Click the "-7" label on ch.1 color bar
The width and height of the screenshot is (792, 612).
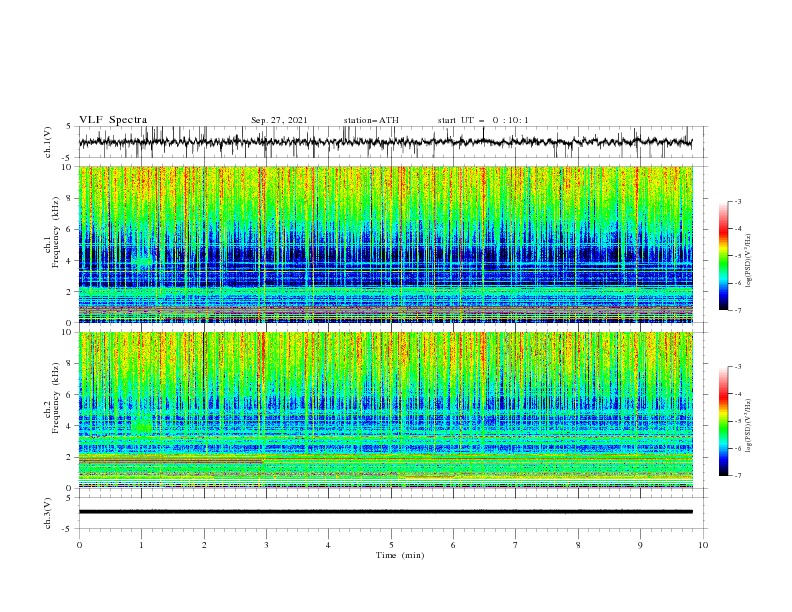click(x=738, y=310)
